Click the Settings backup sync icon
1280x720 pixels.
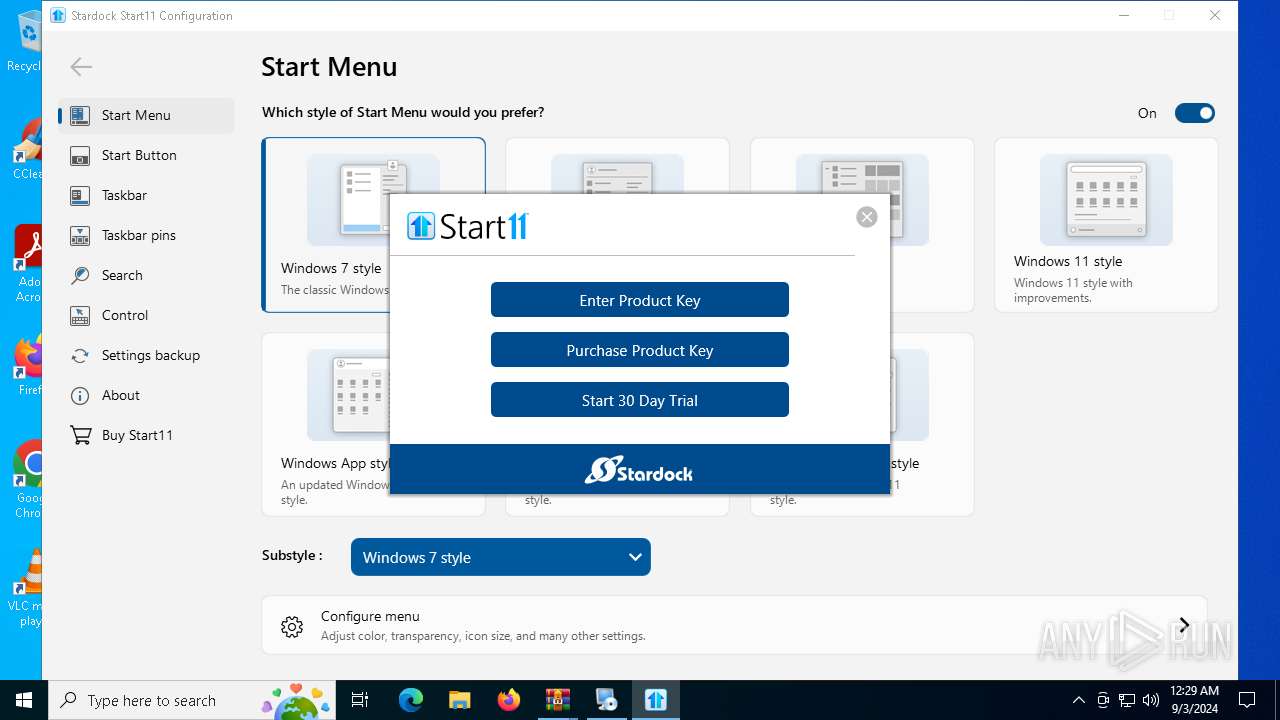[x=80, y=355]
